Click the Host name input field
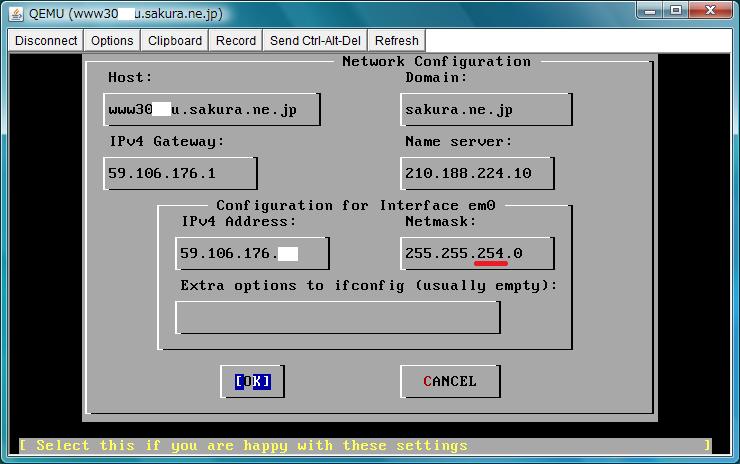740x464 pixels. click(212, 110)
